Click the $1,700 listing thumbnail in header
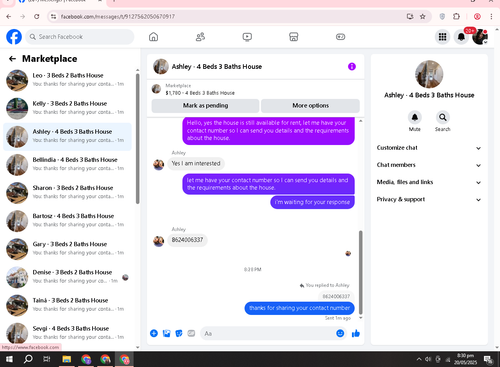 pos(156,89)
